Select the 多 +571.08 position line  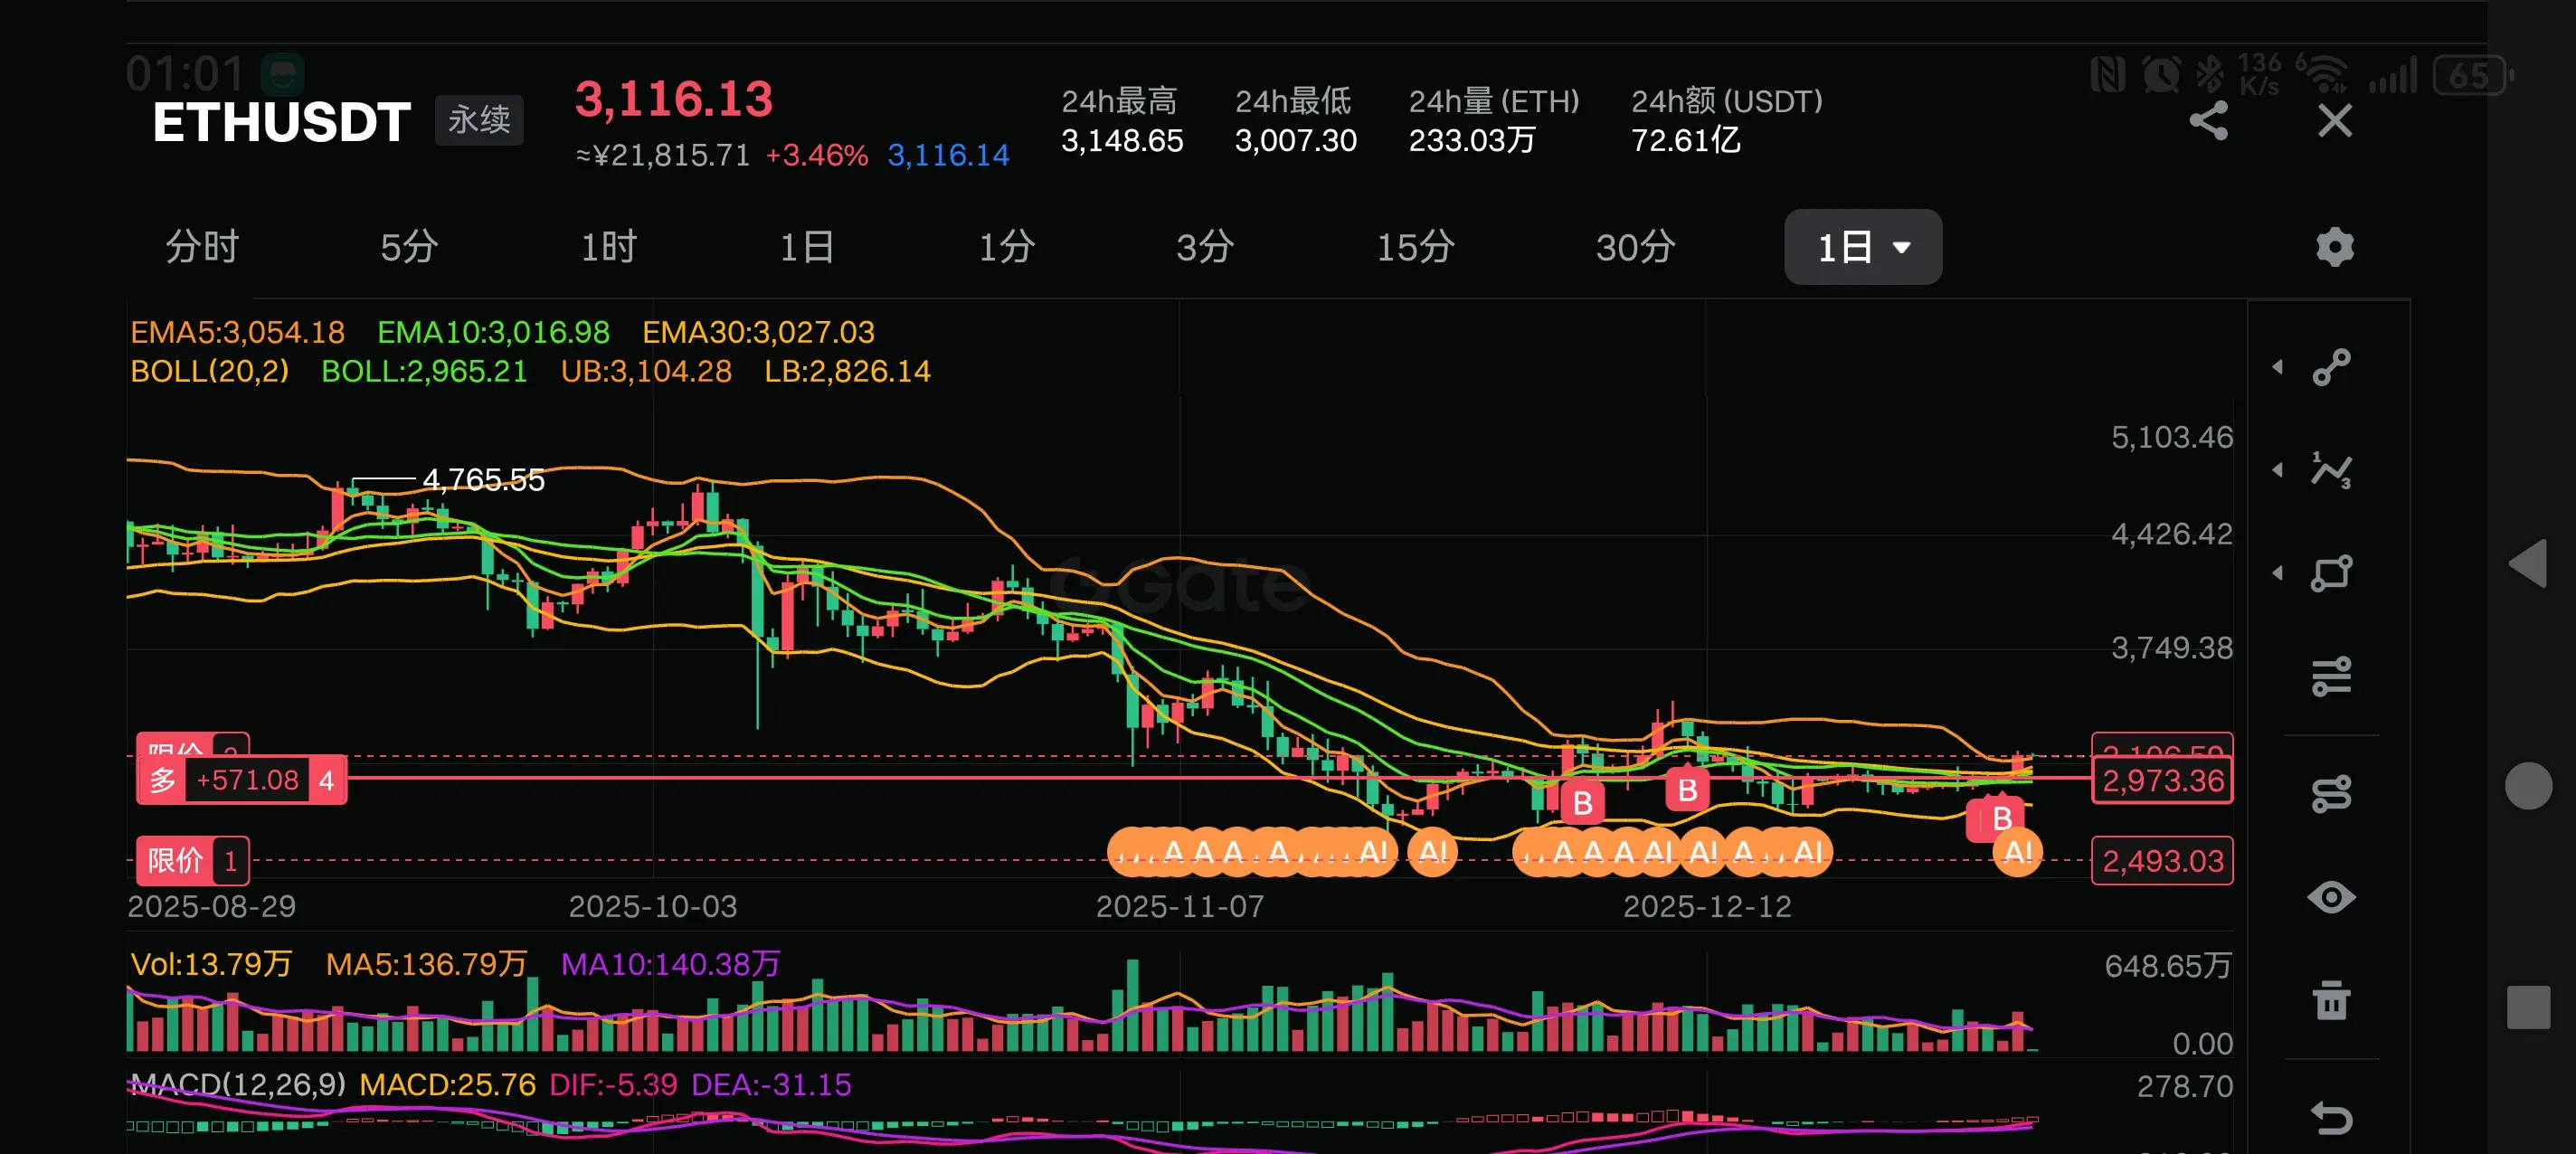pyautogui.click(x=241, y=780)
